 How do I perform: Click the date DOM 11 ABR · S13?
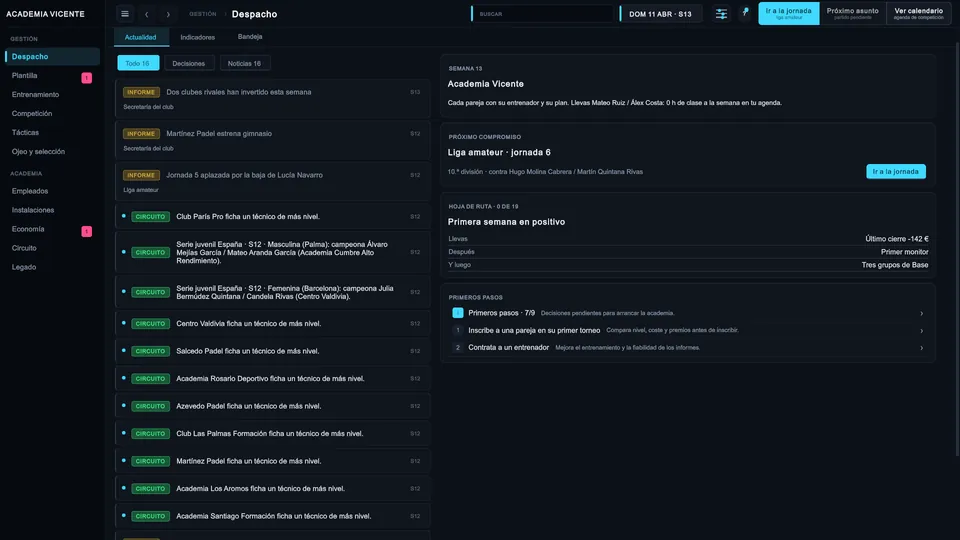coord(660,14)
